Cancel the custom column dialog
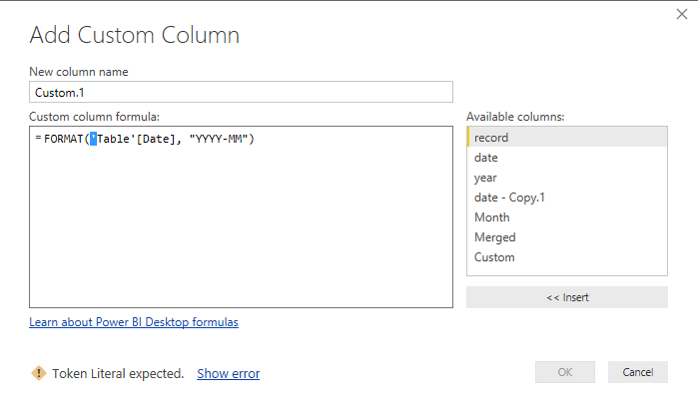The image size is (698, 412). click(x=637, y=372)
